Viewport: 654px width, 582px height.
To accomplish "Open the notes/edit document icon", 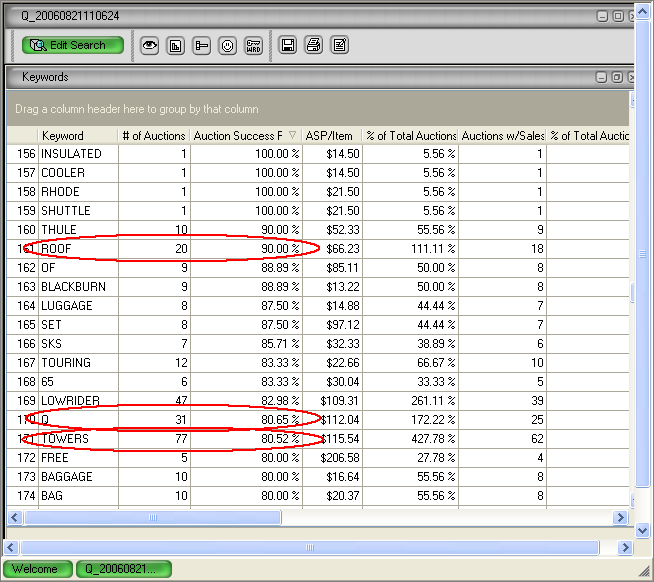I will (340, 45).
